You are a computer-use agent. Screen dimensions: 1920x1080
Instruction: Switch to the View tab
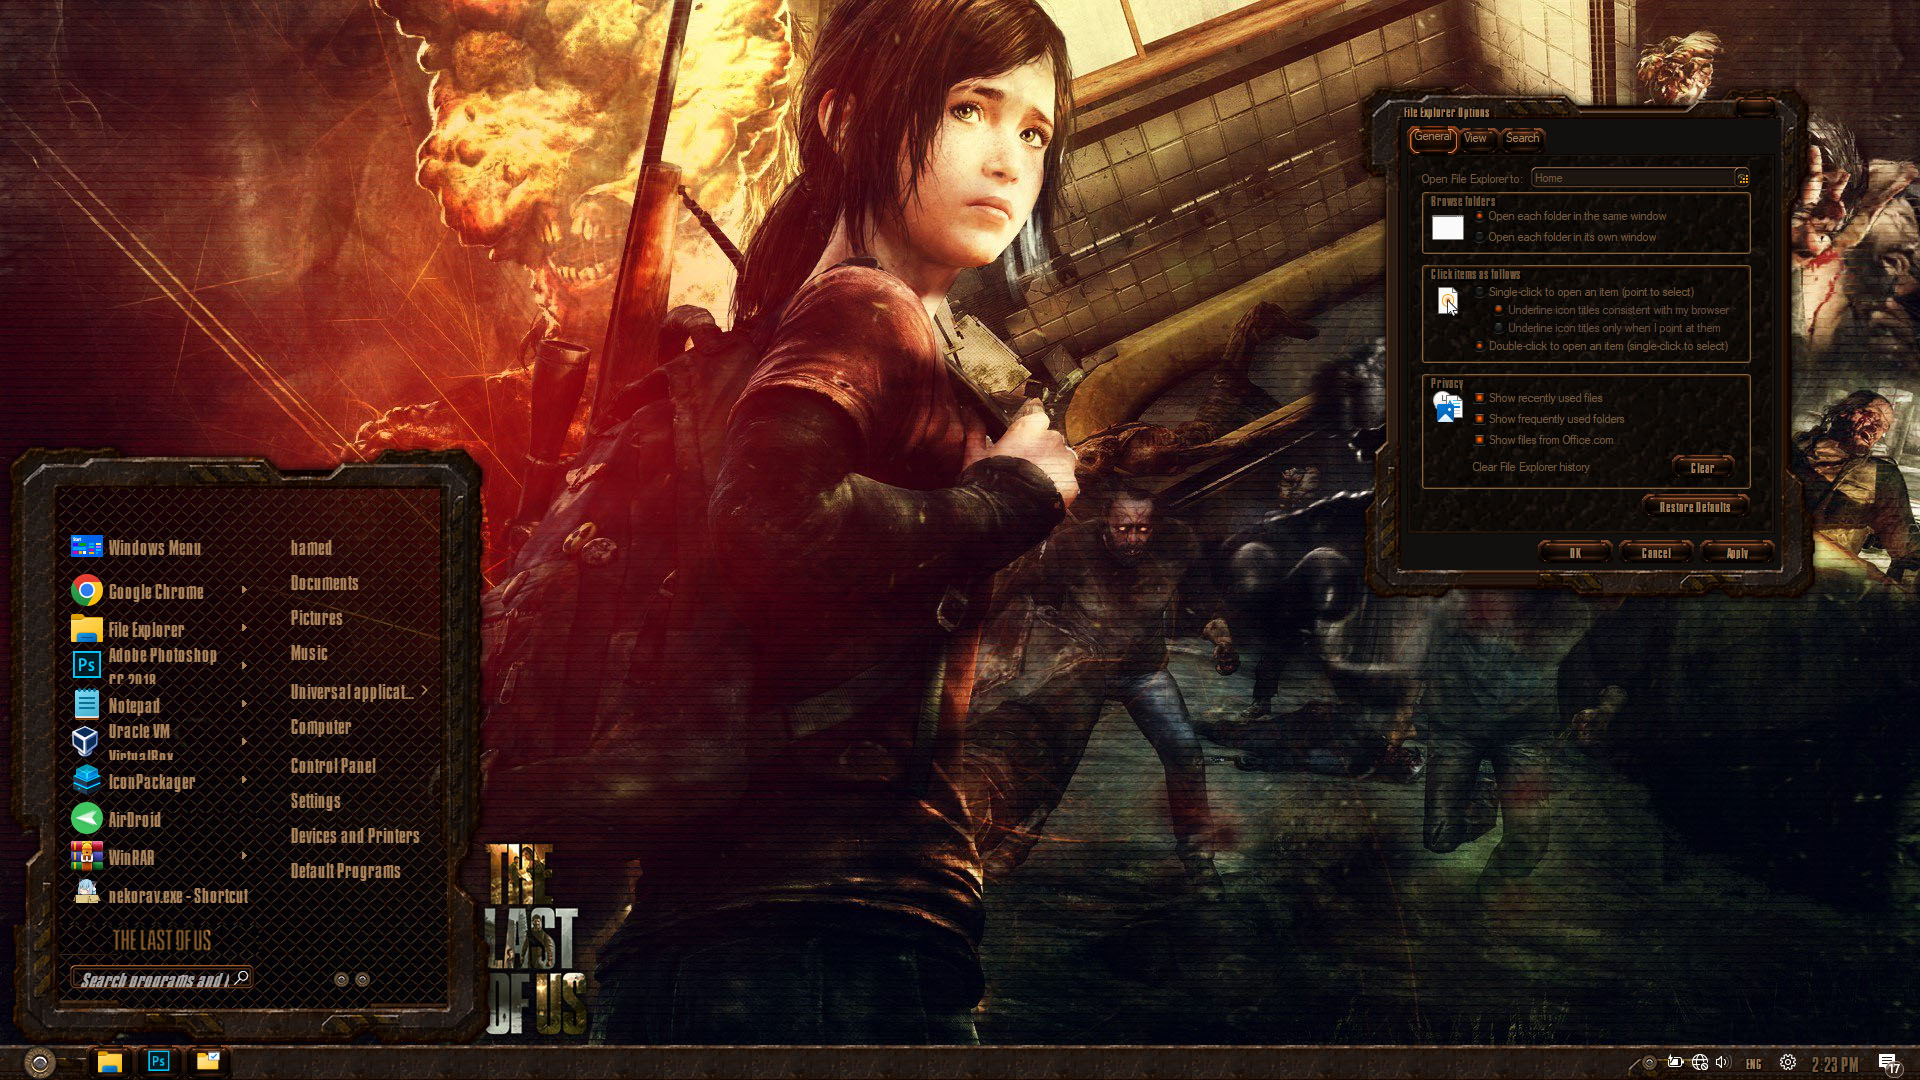[x=1475, y=139]
